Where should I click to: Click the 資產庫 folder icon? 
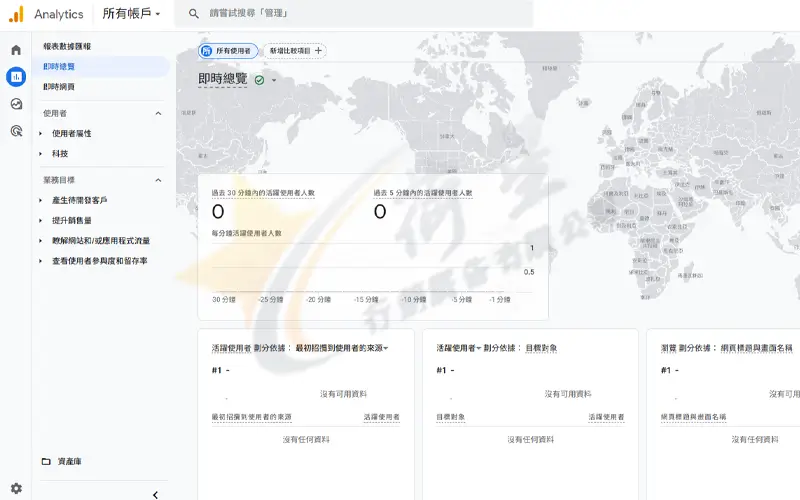(x=46, y=461)
